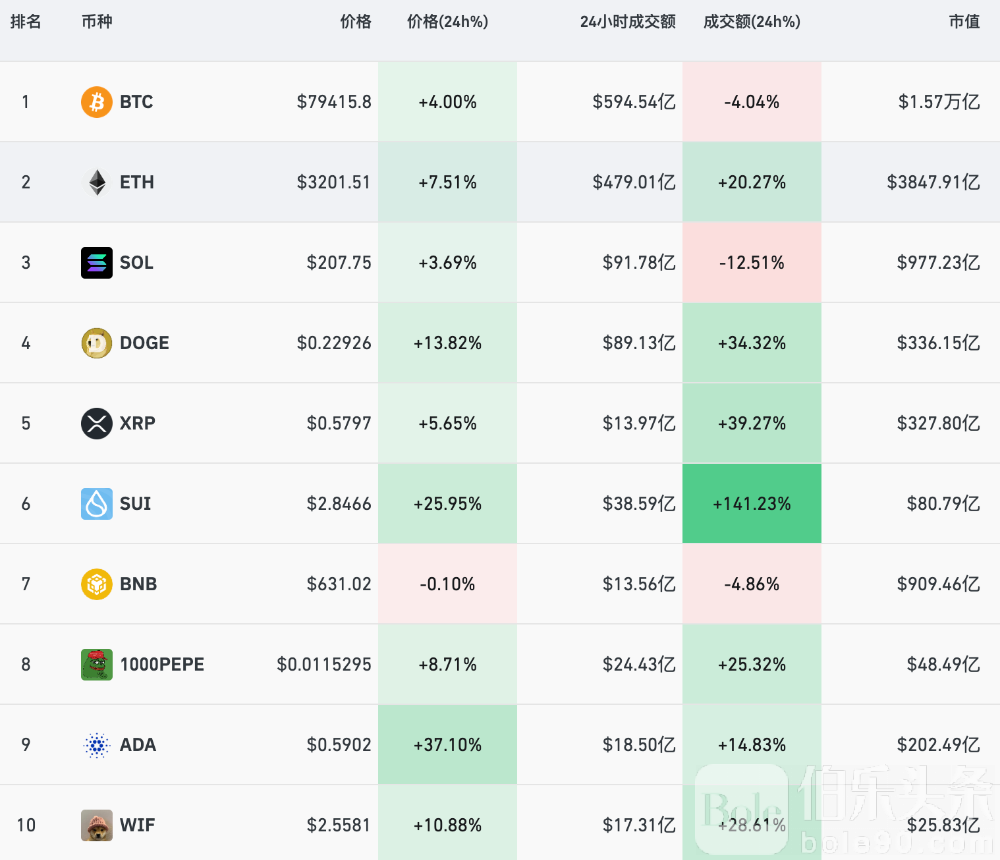Click SOL price $207.75
Image resolution: width=1000 pixels, height=860 pixels.
[339, 263]
